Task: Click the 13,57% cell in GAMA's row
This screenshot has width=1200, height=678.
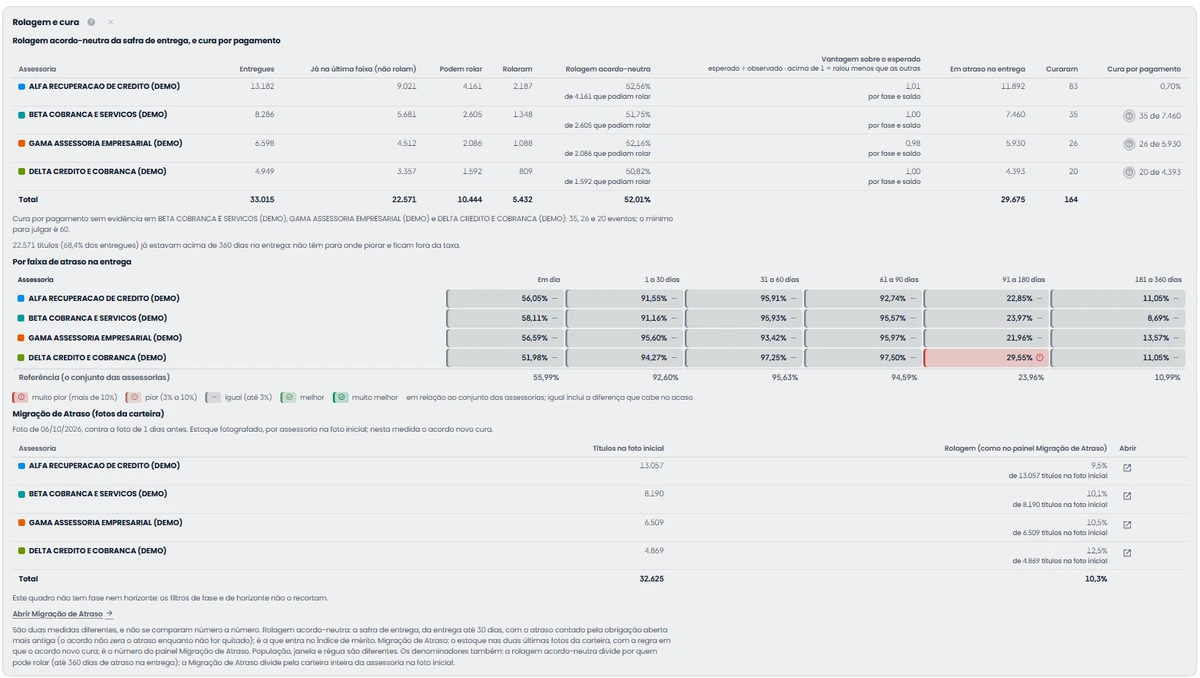Action: [x=1118, y=338]
